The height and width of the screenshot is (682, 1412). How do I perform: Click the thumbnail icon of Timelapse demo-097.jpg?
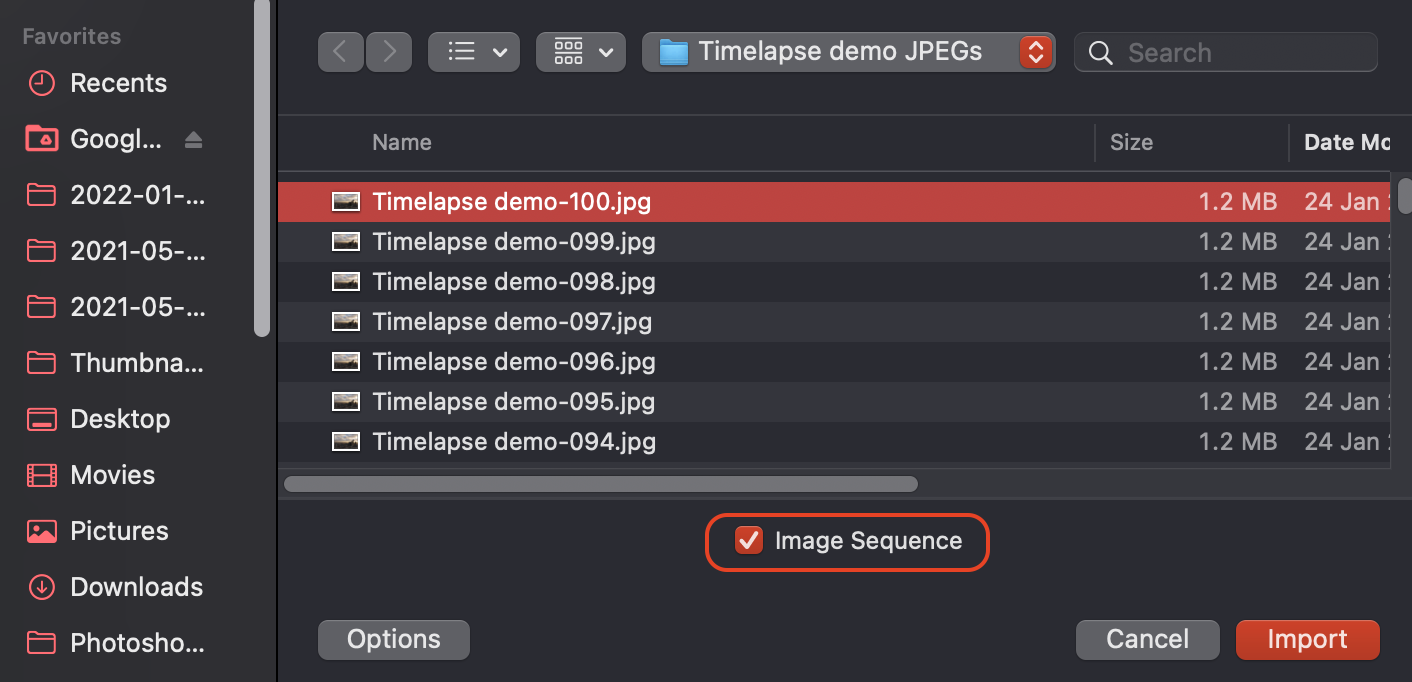tap(346, 322)
